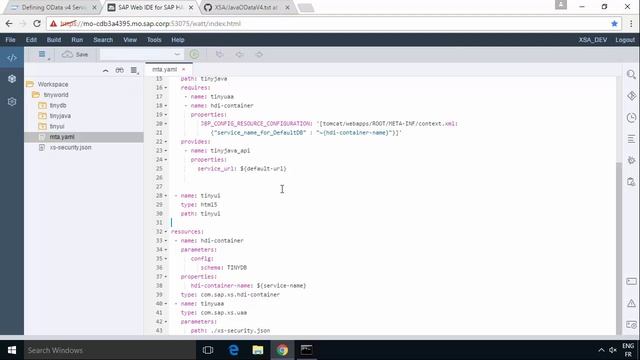Screen dimensions: 640x360
Task: Click the back arrow icon in toolbar
Action: click(240, 54)
